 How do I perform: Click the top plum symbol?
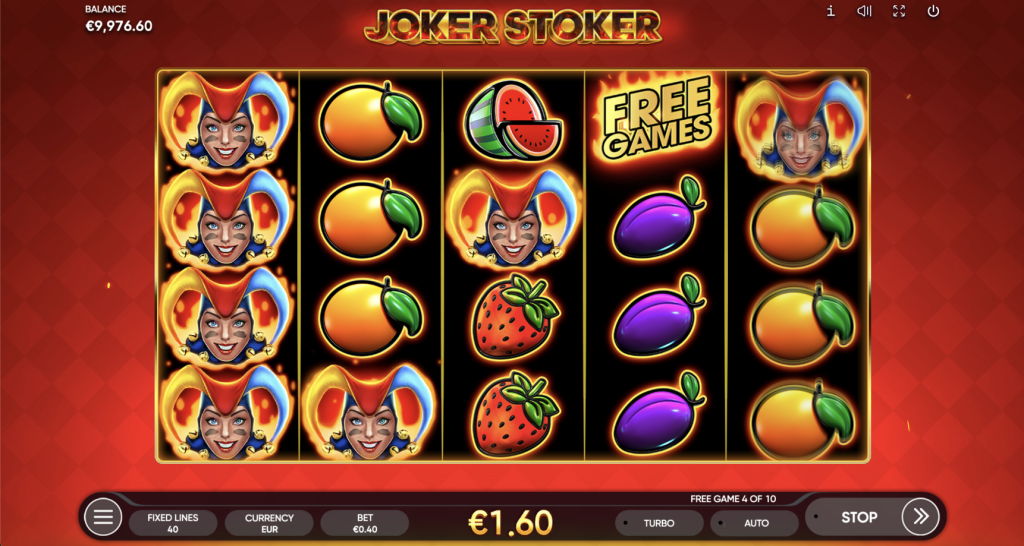[658, 218]
